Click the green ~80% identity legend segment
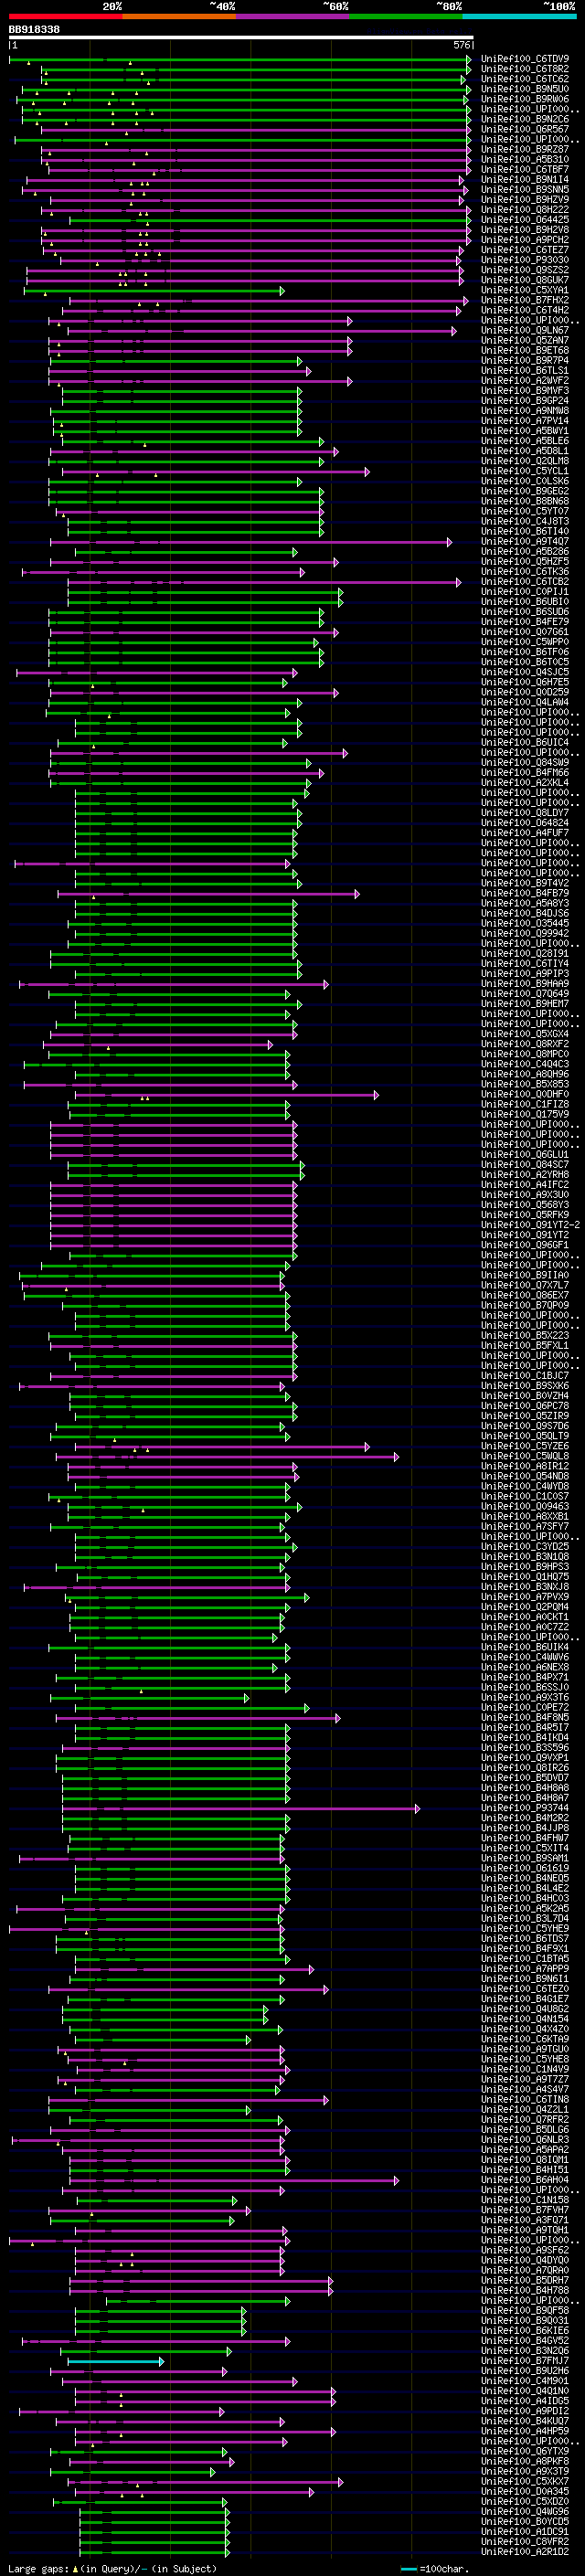 click(406, 16)
